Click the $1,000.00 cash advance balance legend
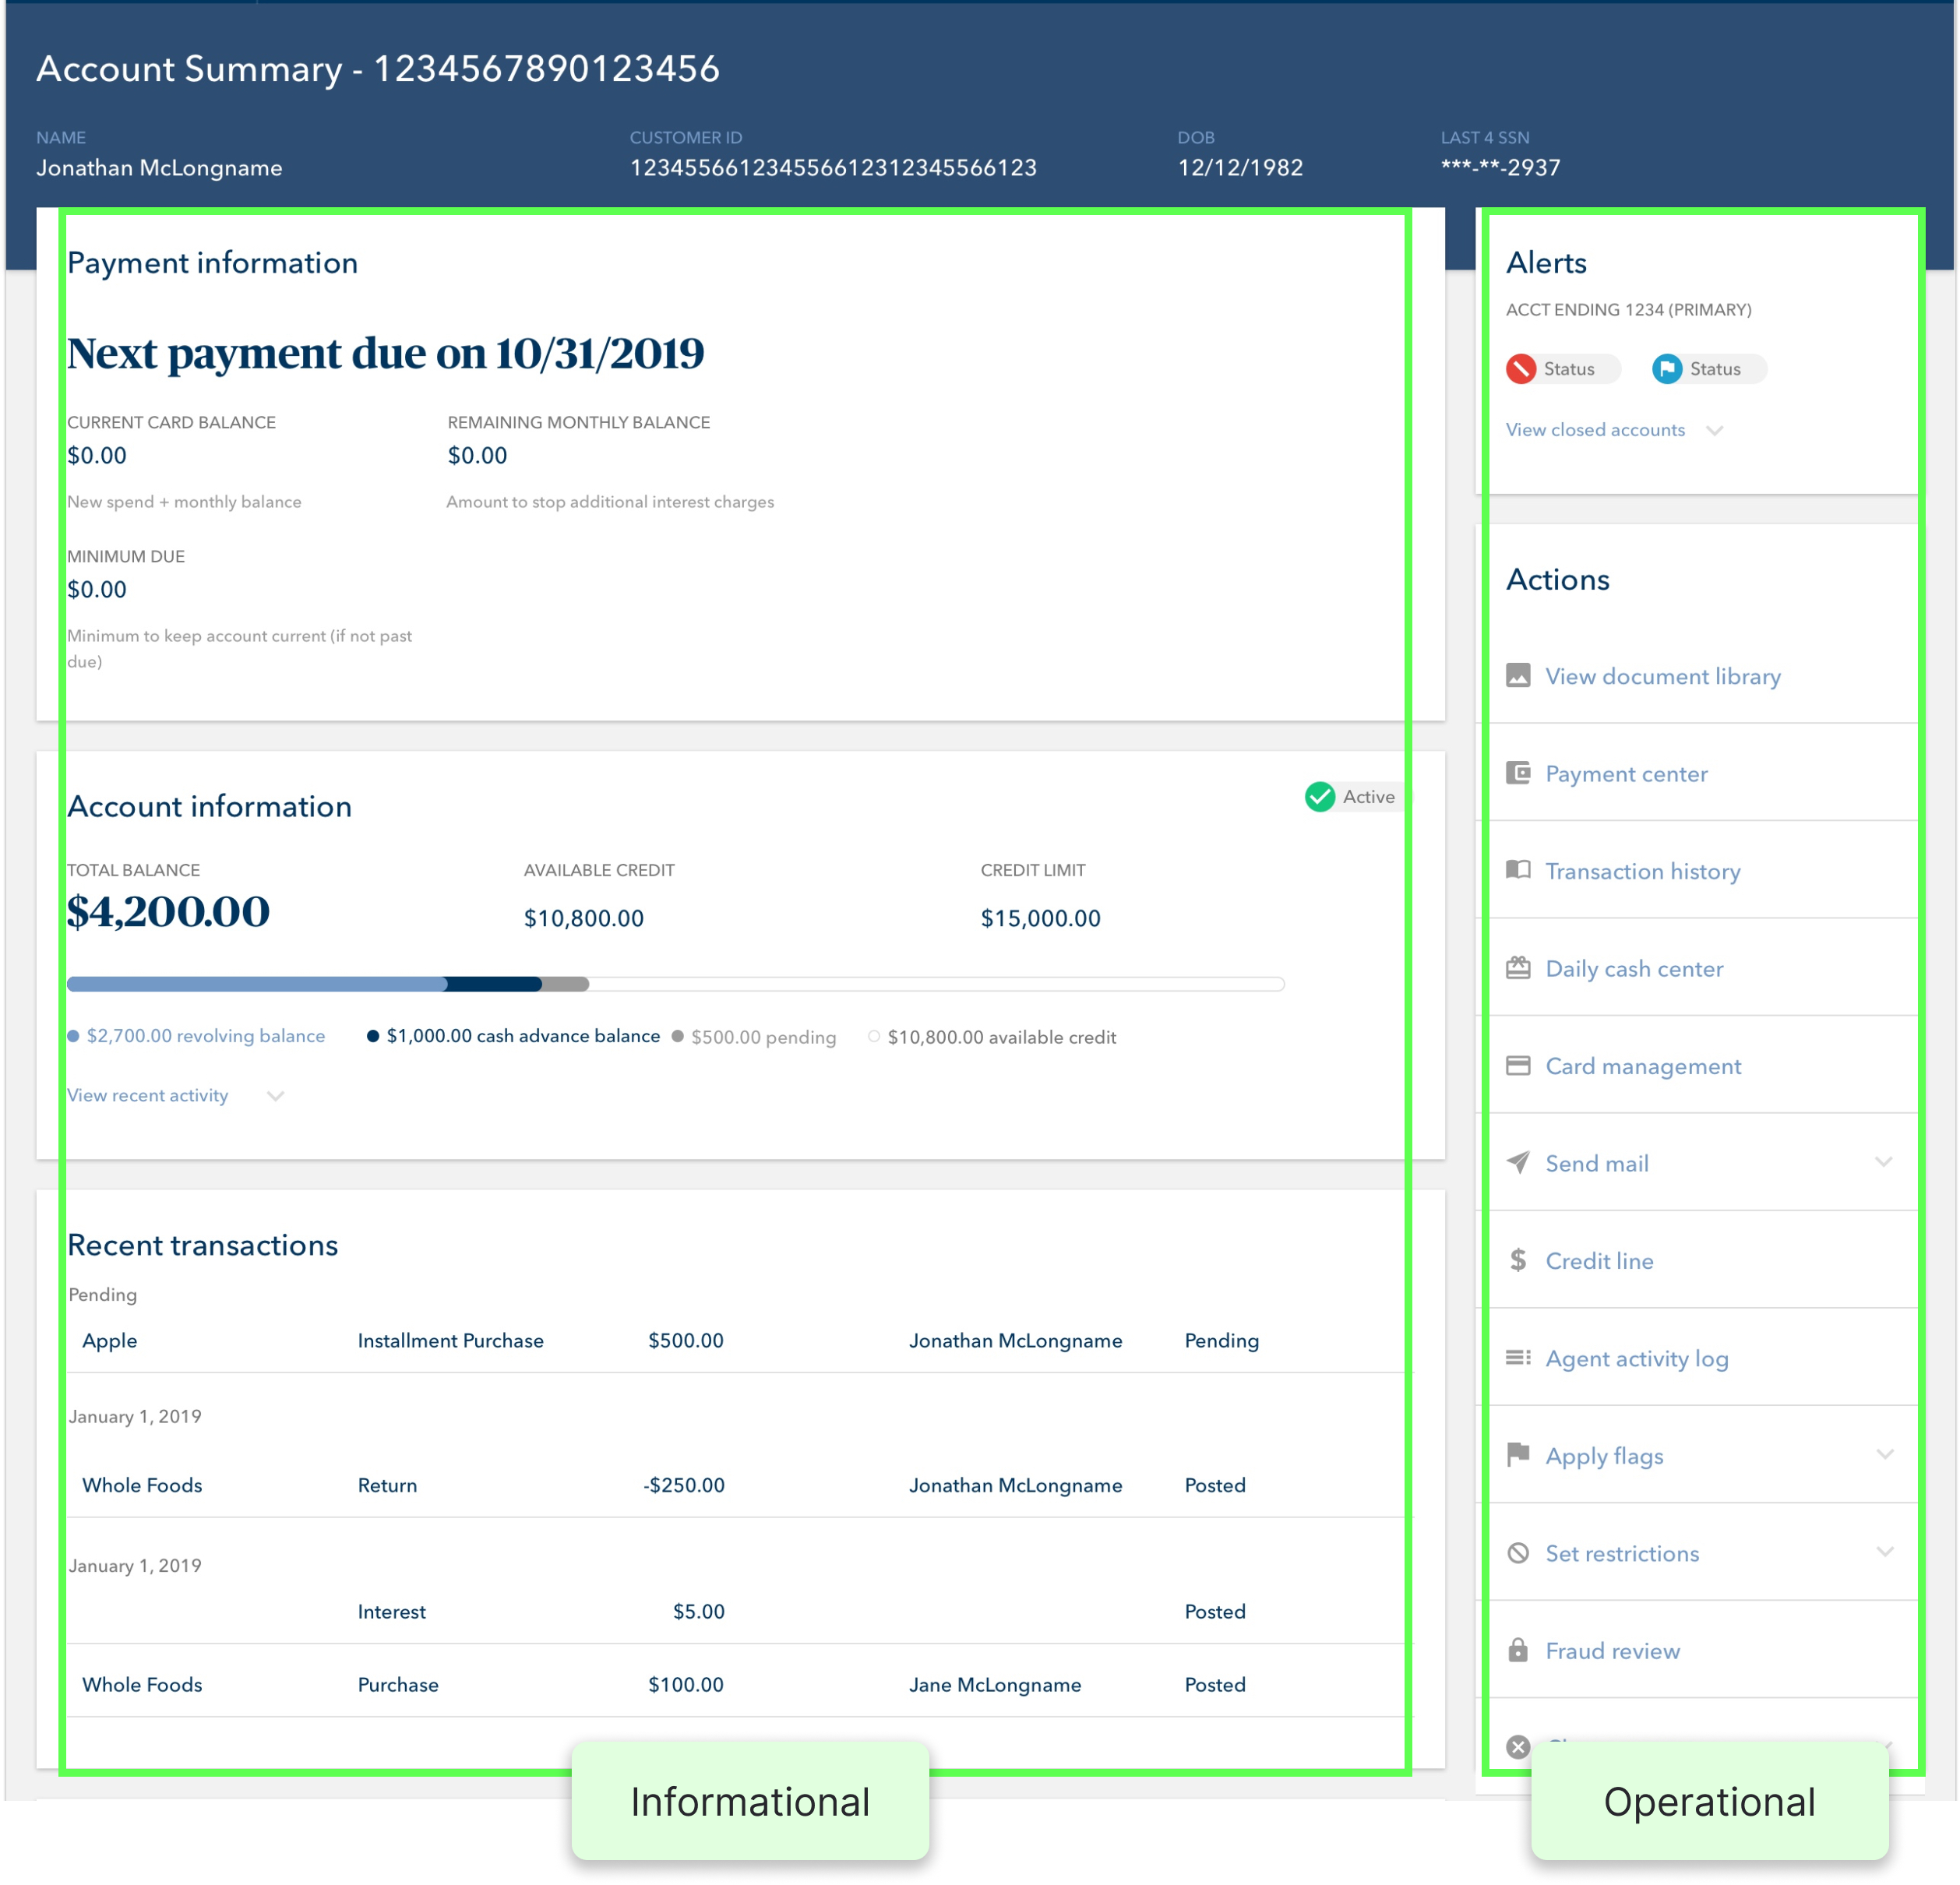Screen dimensions: 1960x1885 point(514,1036)
